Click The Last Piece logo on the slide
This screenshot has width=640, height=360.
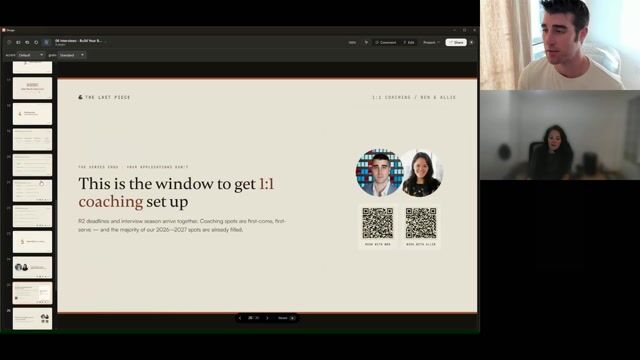coord(104,97)
